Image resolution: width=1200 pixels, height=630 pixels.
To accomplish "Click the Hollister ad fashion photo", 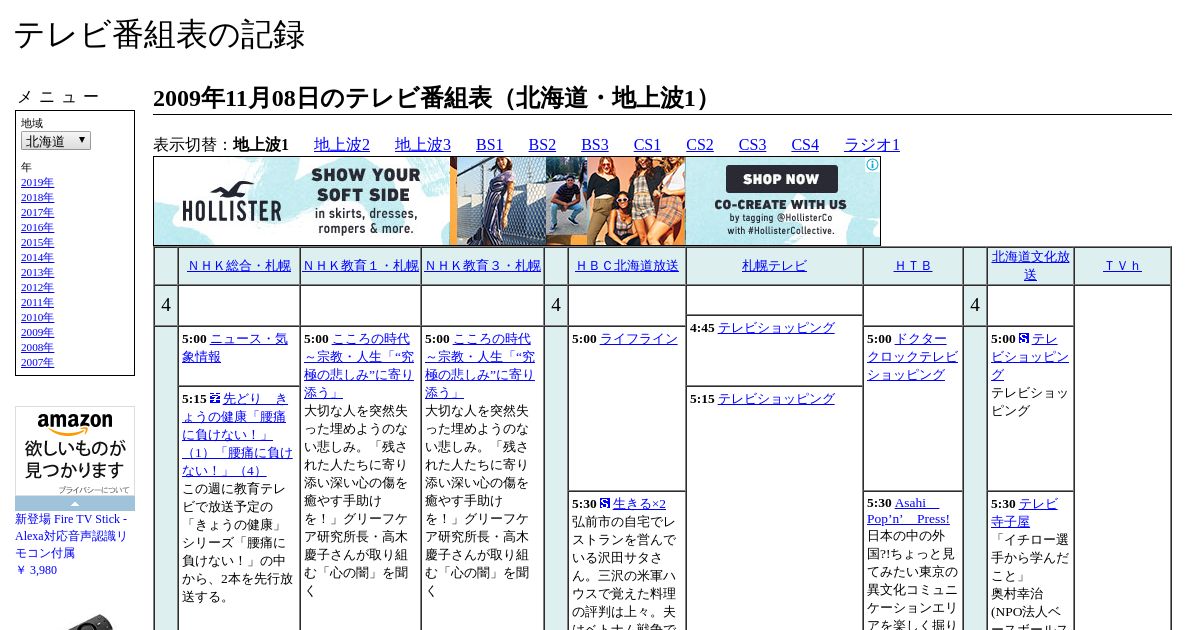I will click(x=571, y=201).
